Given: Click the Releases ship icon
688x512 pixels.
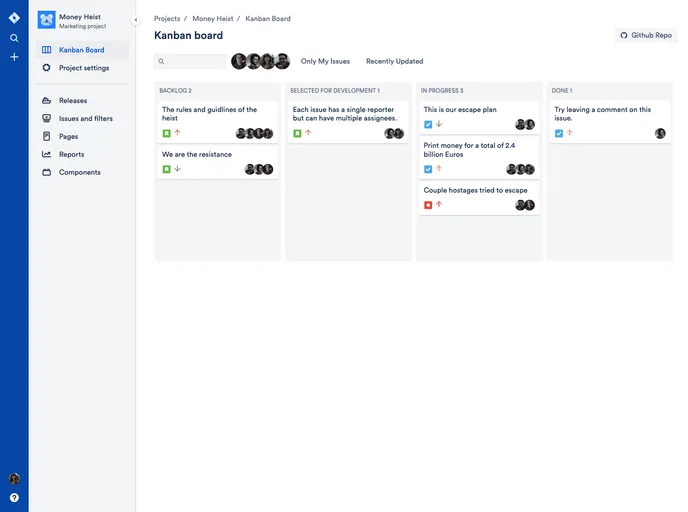Looking at the screenshot, I should (47, 100).
